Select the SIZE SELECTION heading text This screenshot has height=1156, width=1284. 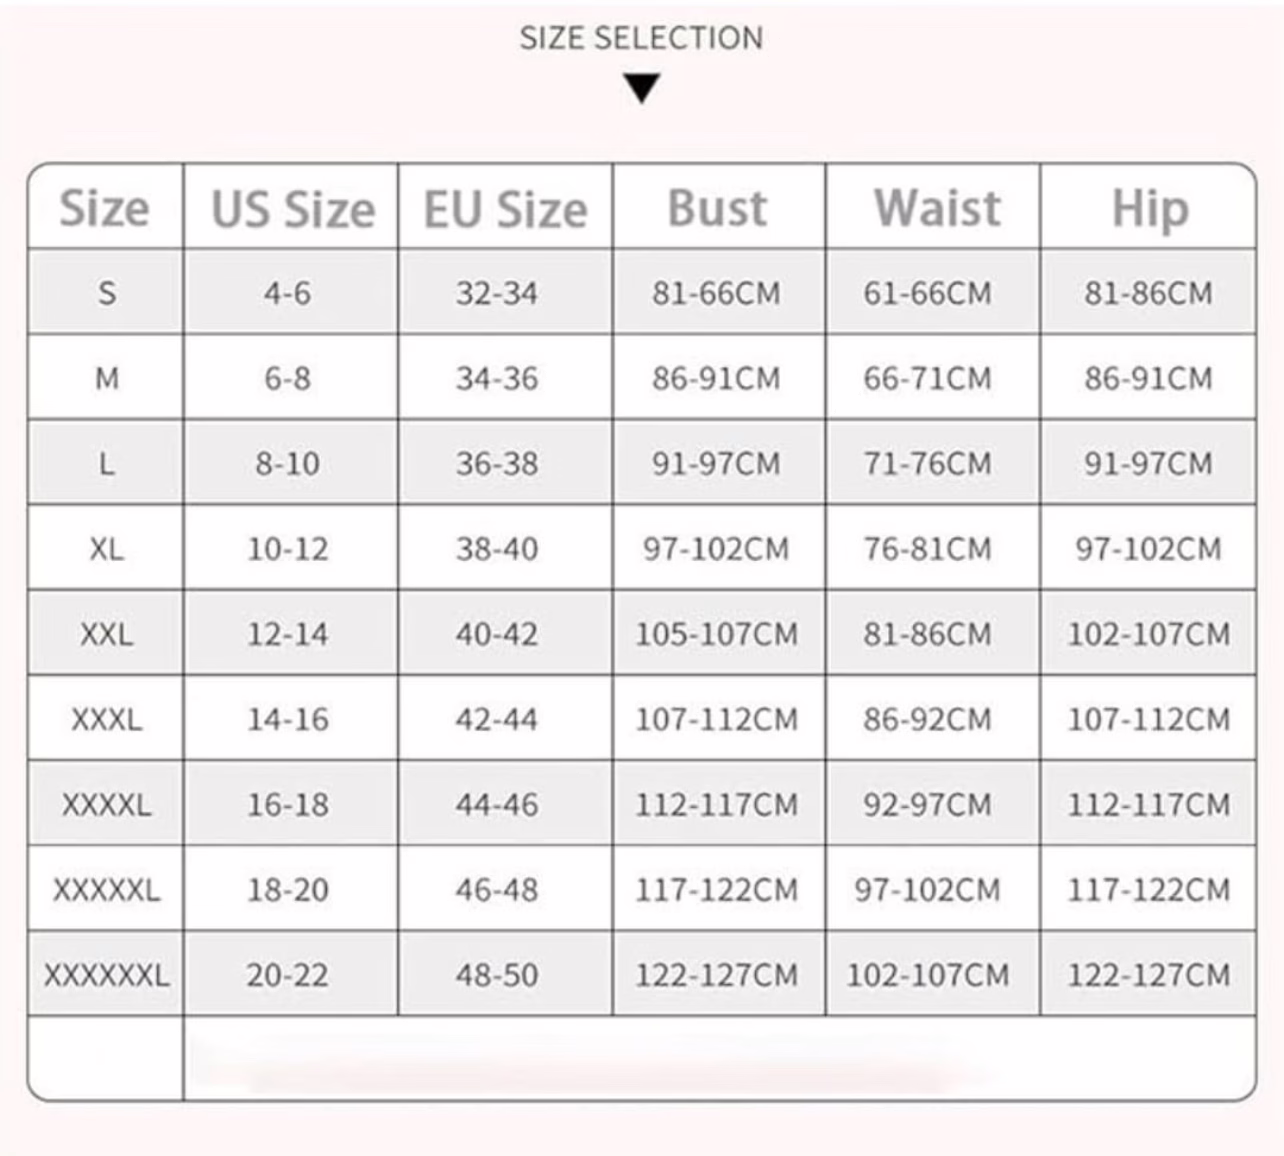(x=641, y=38)
